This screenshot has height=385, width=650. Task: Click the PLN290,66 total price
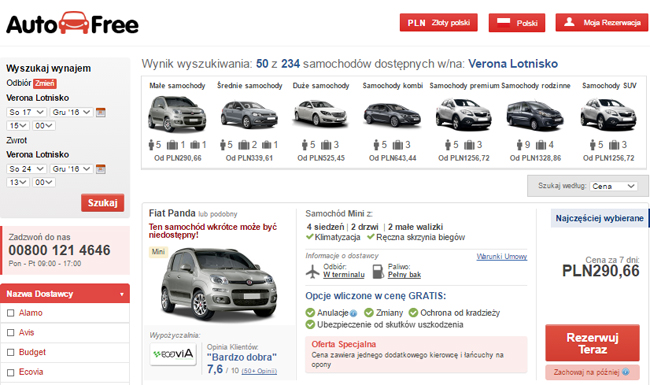pos(601,271)
